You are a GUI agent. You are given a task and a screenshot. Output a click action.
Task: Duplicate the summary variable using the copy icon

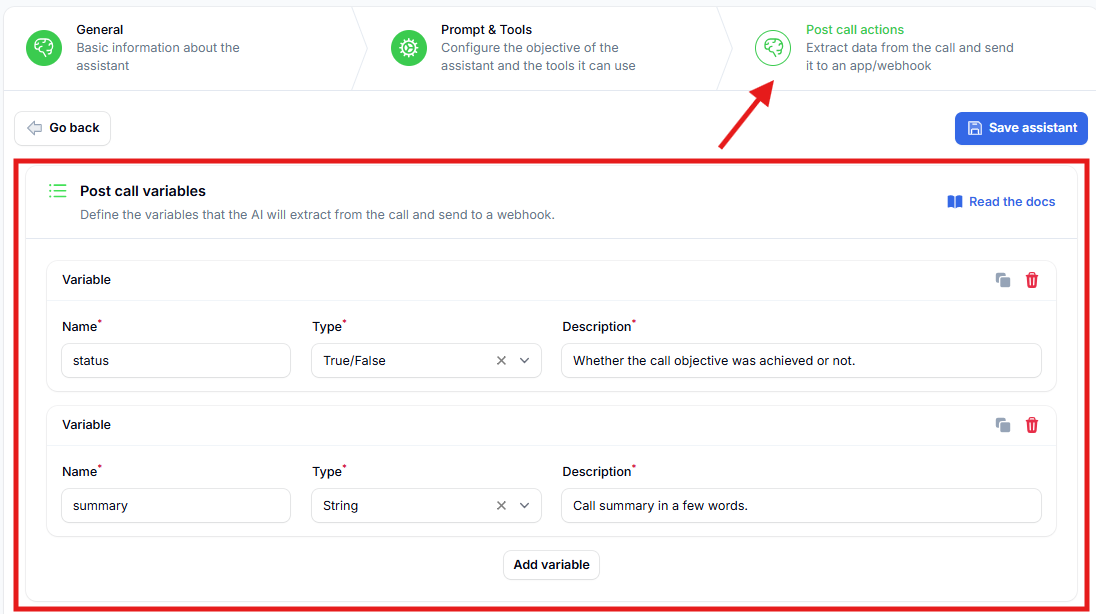[x=1003, y=425]
